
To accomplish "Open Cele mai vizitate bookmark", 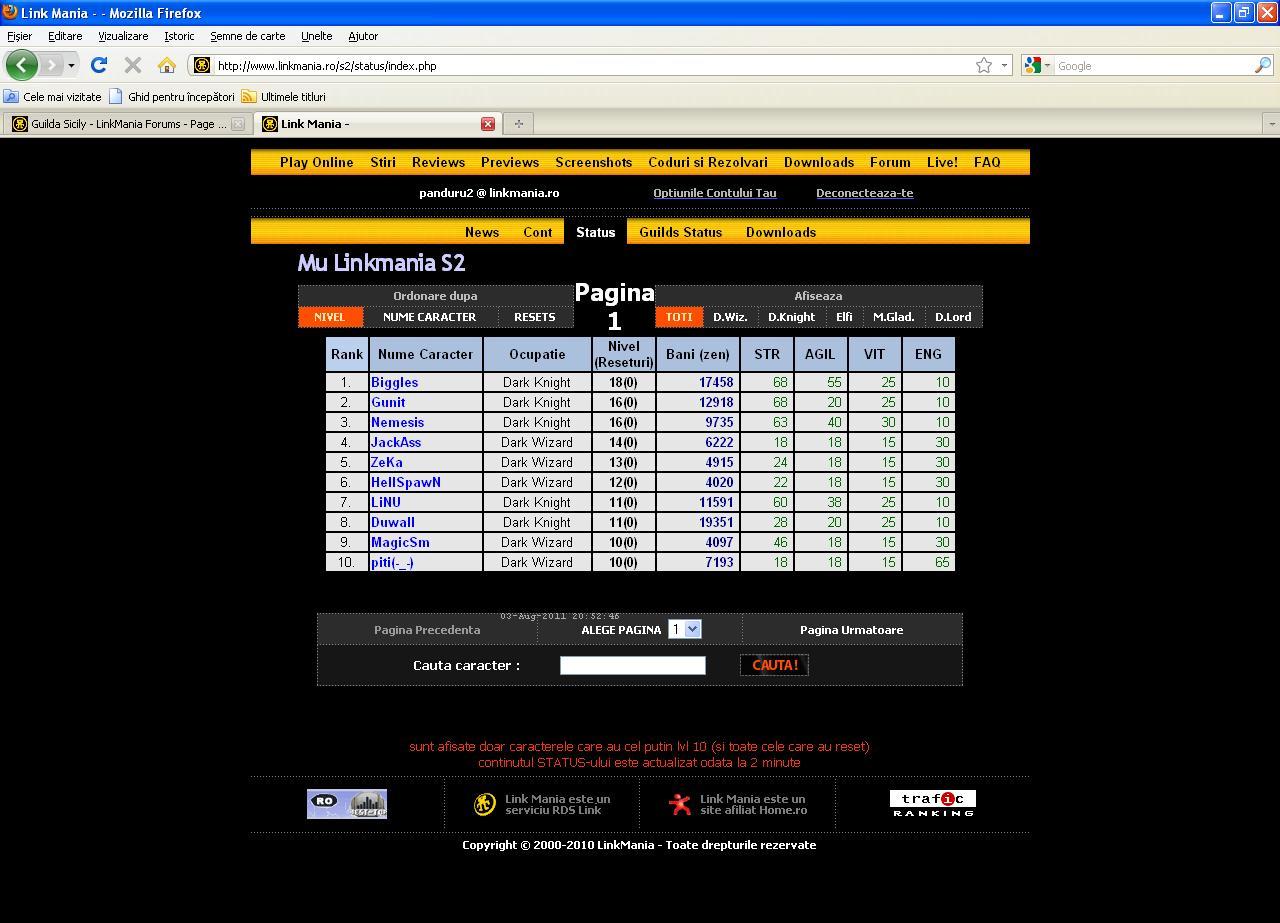I will point(52,97).
